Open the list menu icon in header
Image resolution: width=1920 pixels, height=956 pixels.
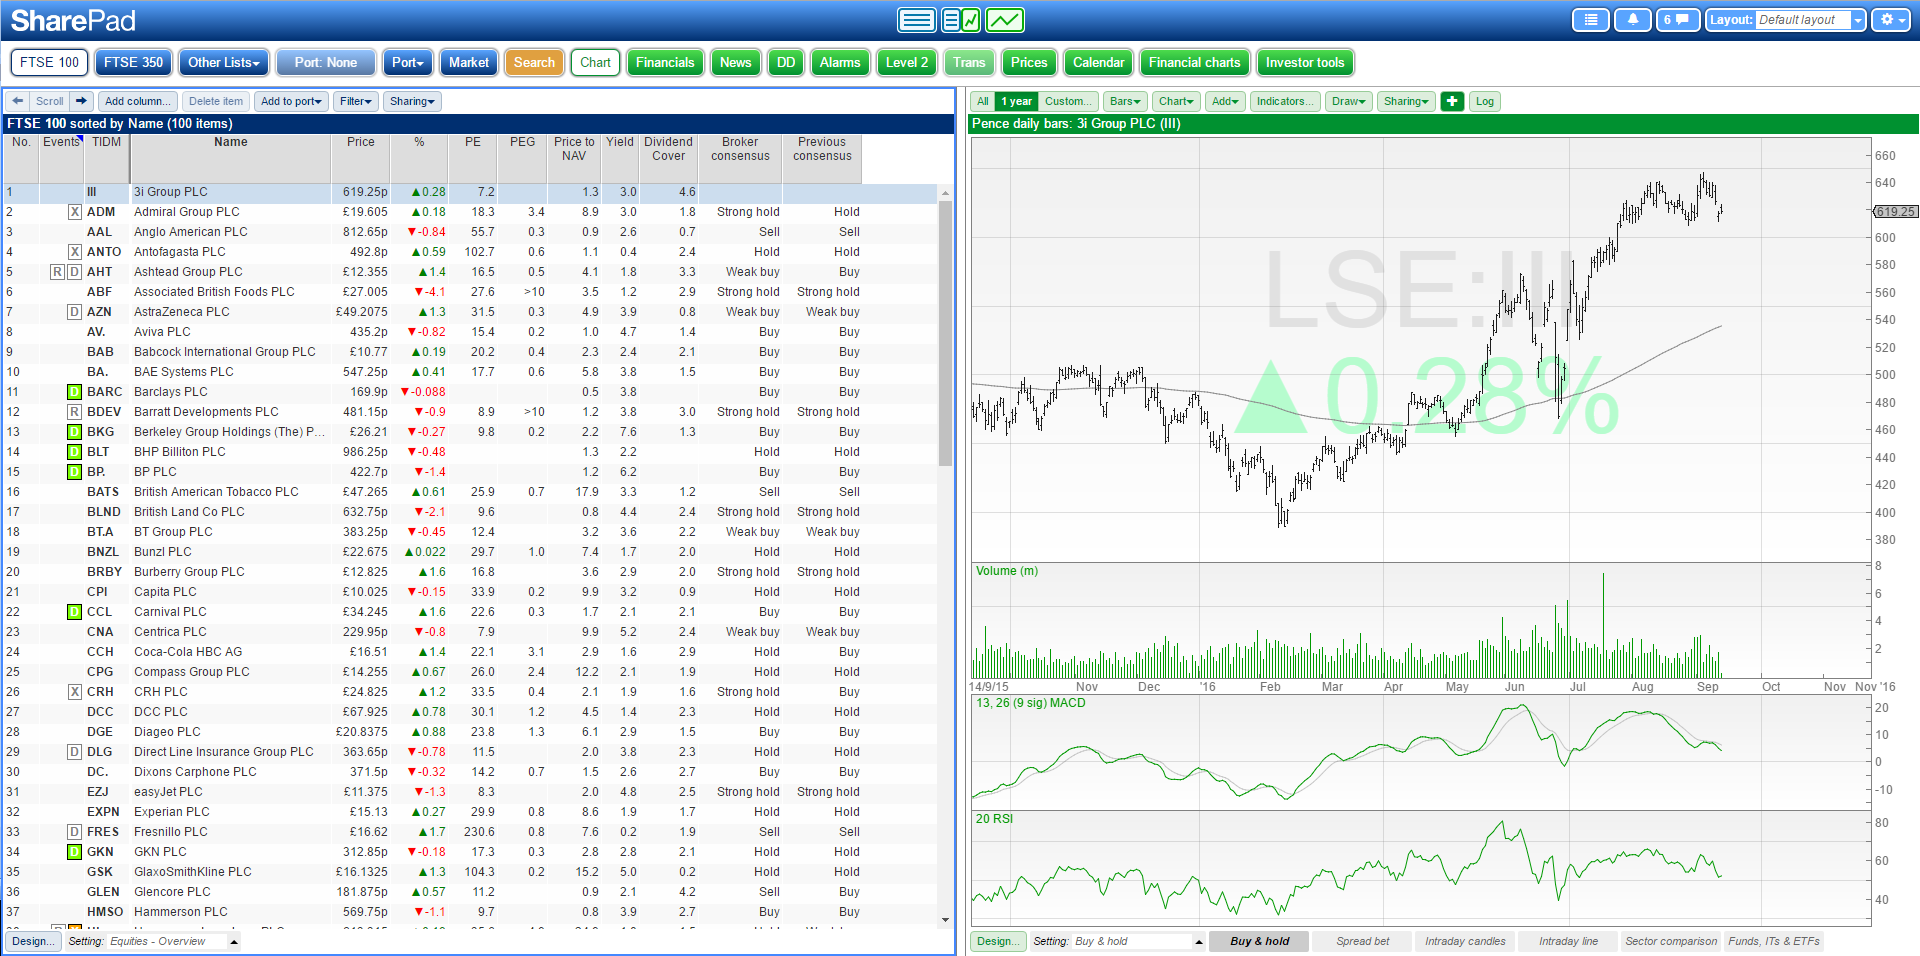point(1590,20)
